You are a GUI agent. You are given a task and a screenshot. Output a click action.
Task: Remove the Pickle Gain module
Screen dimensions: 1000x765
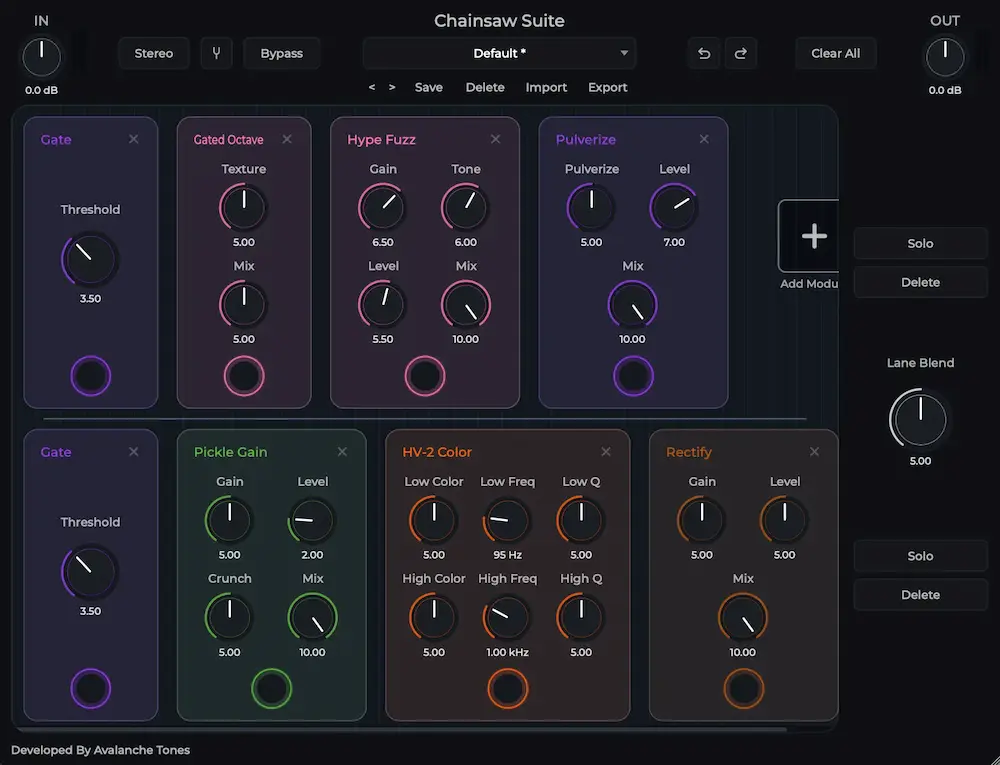point(342,451)
